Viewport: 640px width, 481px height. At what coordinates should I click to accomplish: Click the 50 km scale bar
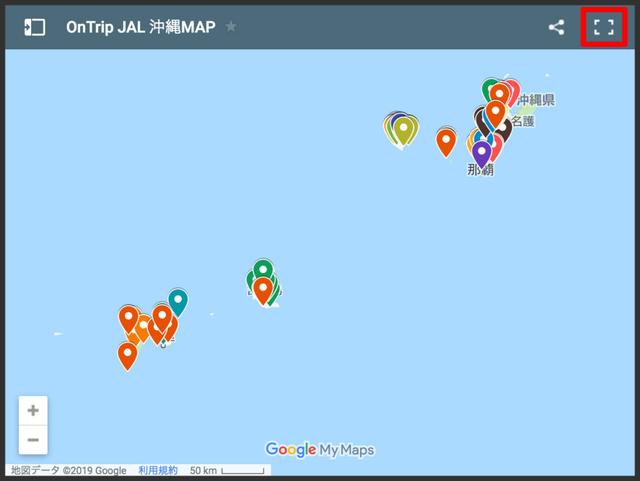(227, 470)
